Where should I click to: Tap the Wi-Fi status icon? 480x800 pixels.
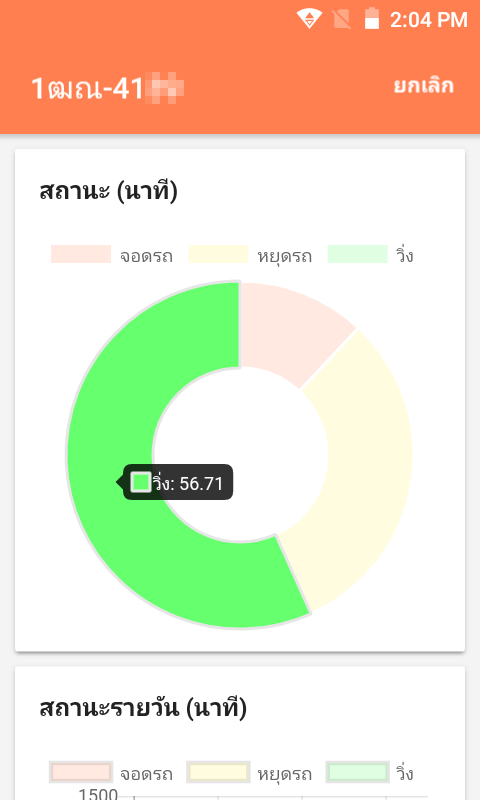[x=309, y=19]
